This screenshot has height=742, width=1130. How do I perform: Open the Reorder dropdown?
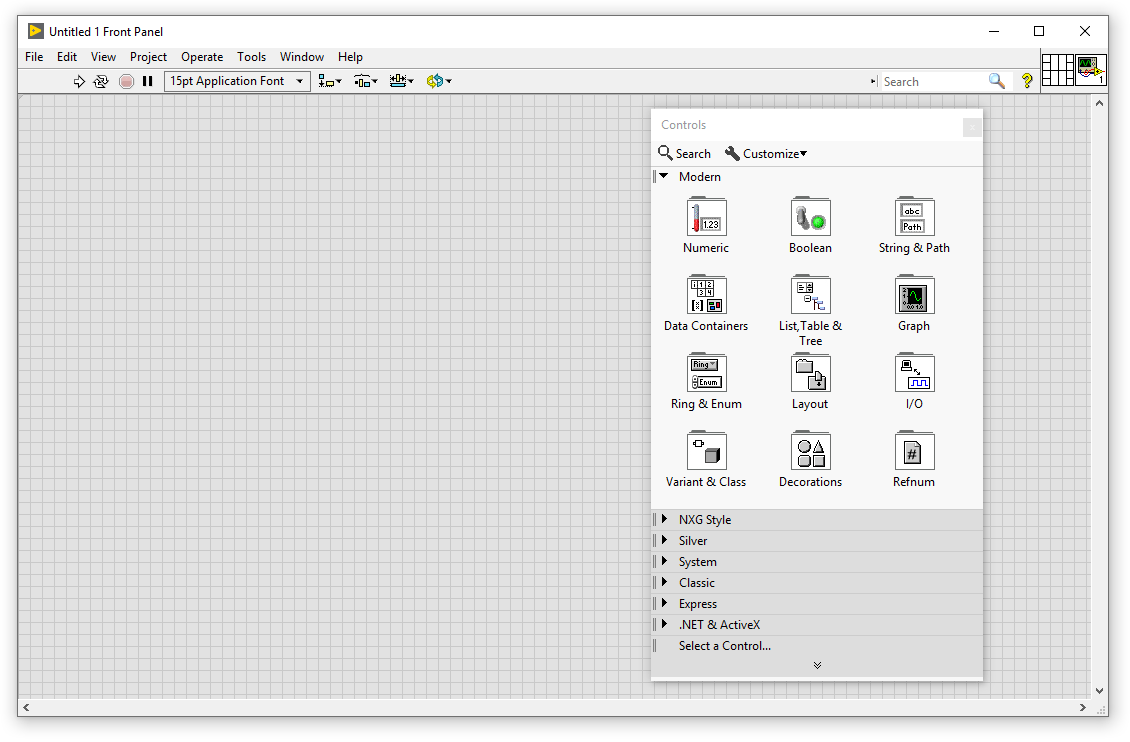(x=439, y=81)
